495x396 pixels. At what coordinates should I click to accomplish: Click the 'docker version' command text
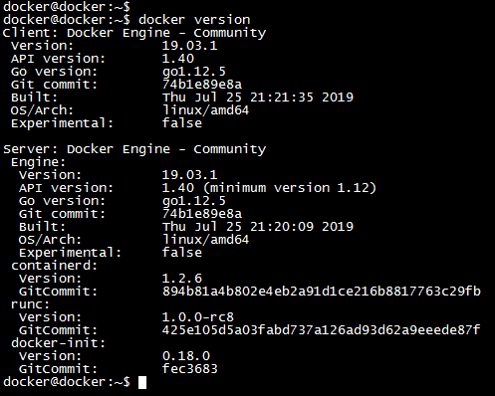point(194,20)
